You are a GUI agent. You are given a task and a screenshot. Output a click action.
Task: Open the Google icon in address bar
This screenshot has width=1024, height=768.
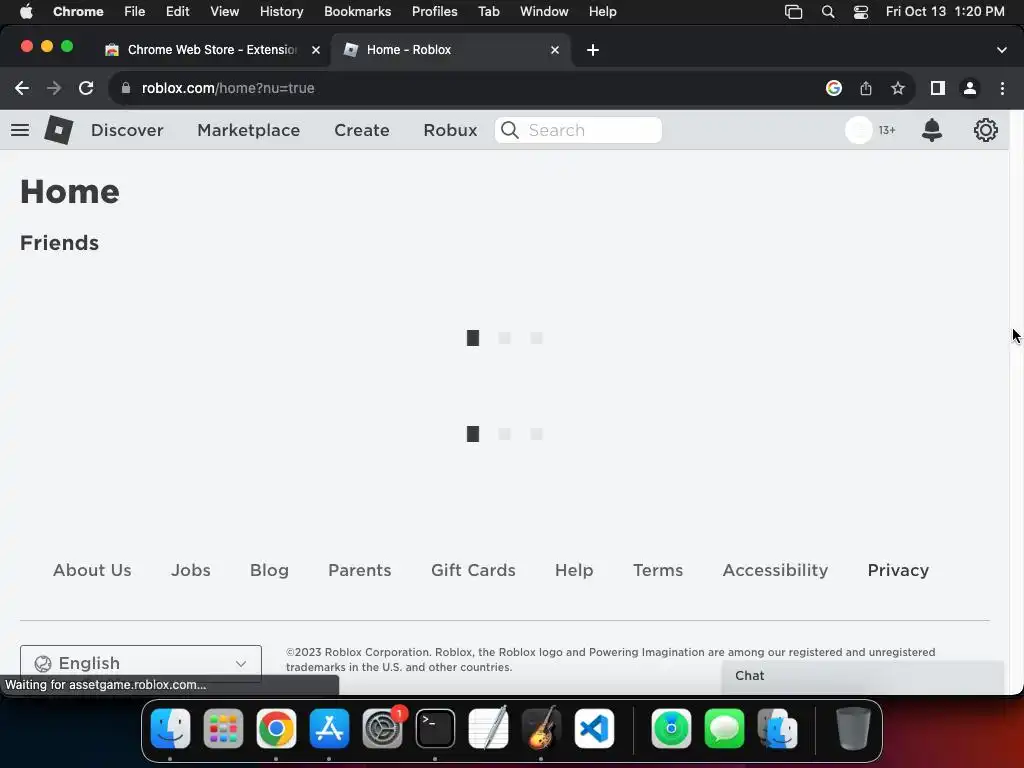point(834,88)
